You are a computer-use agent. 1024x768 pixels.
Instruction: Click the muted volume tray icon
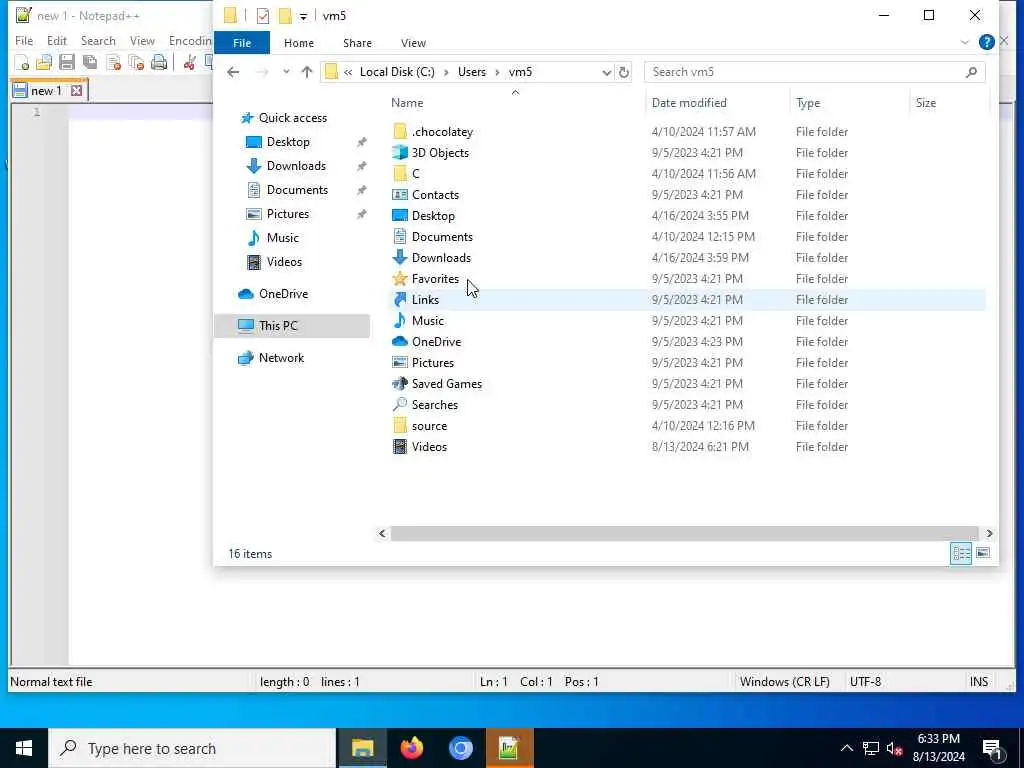click(894, 748)
